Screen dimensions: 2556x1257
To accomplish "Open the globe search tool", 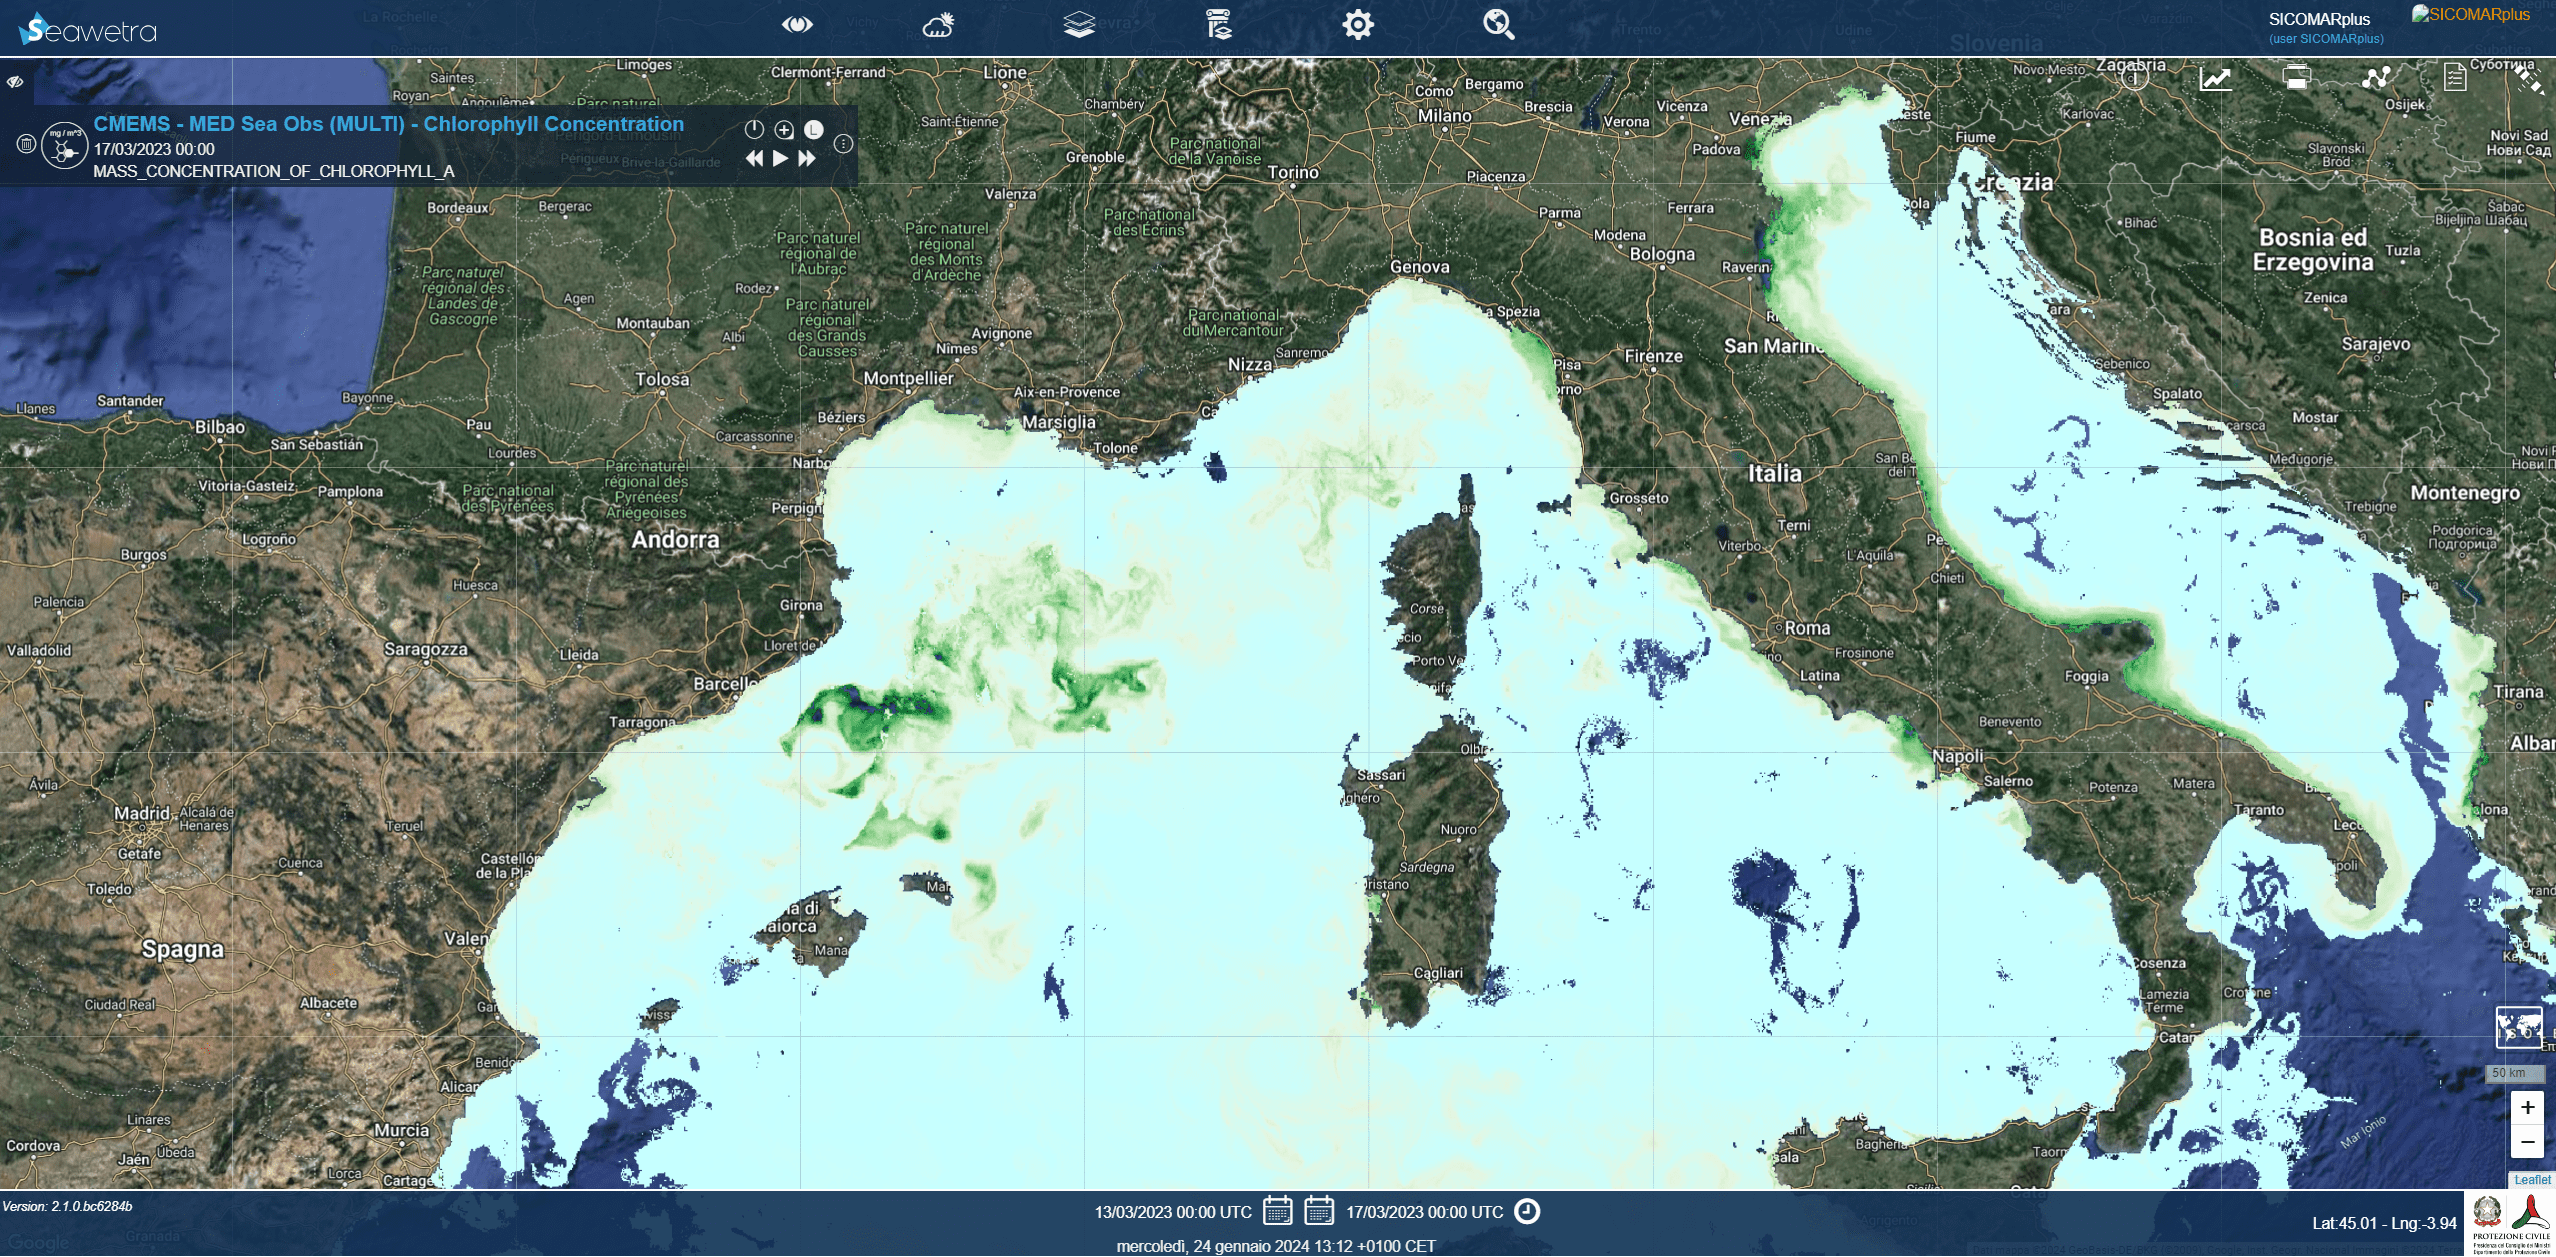I will (1498, 24).
